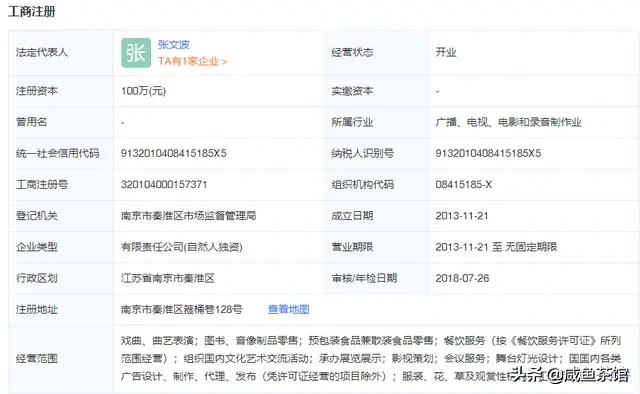Click the green 张 avatar icon
This screenshot has height=394, width=640.
pos(136,53)
